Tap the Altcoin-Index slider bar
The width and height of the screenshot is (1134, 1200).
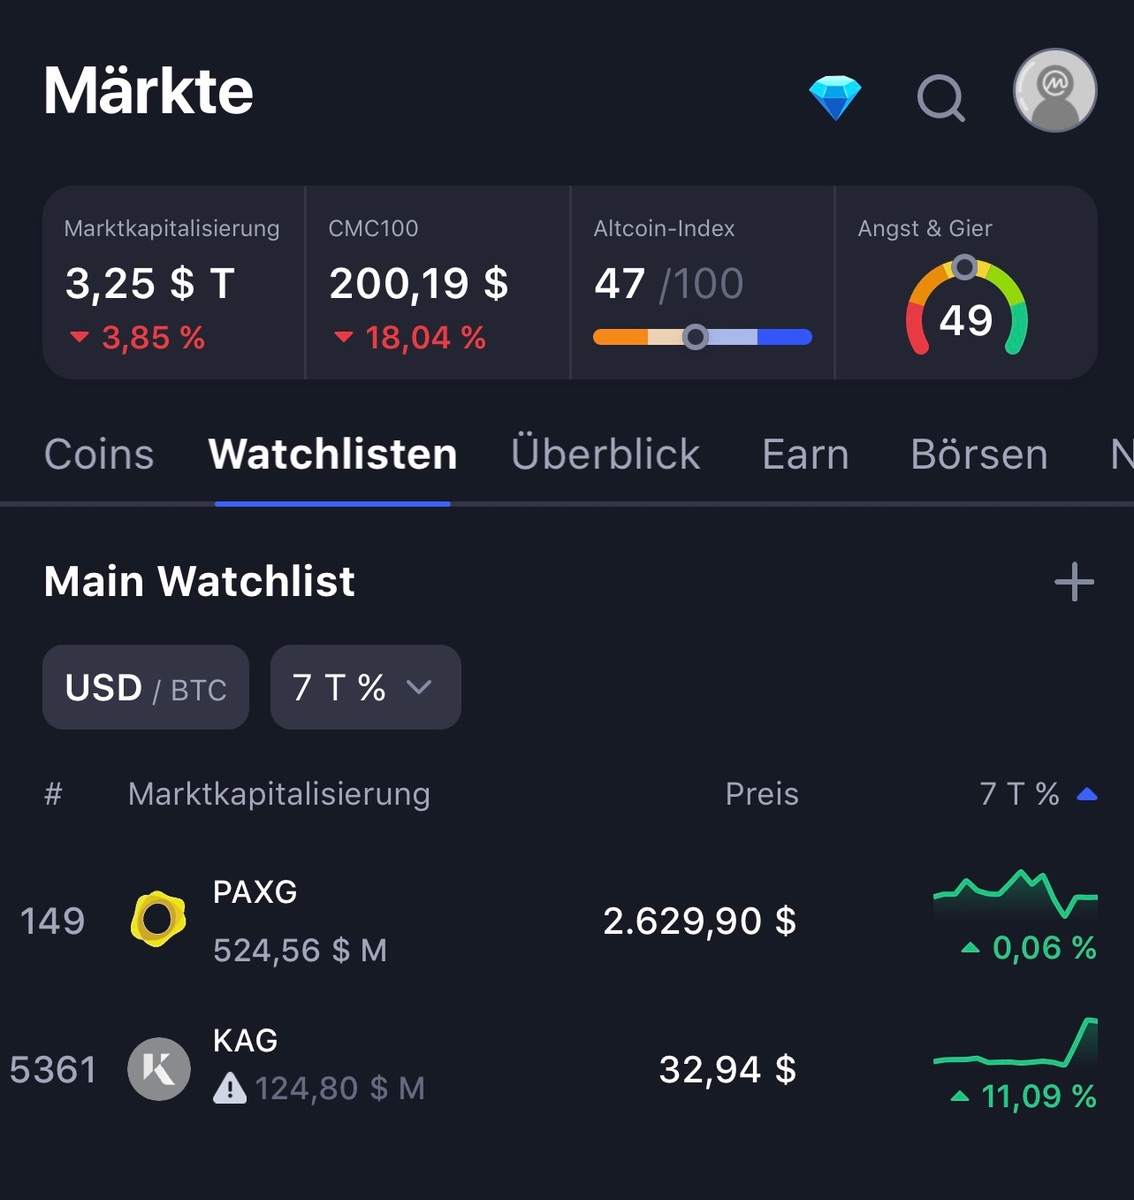[x=702, y=337]
